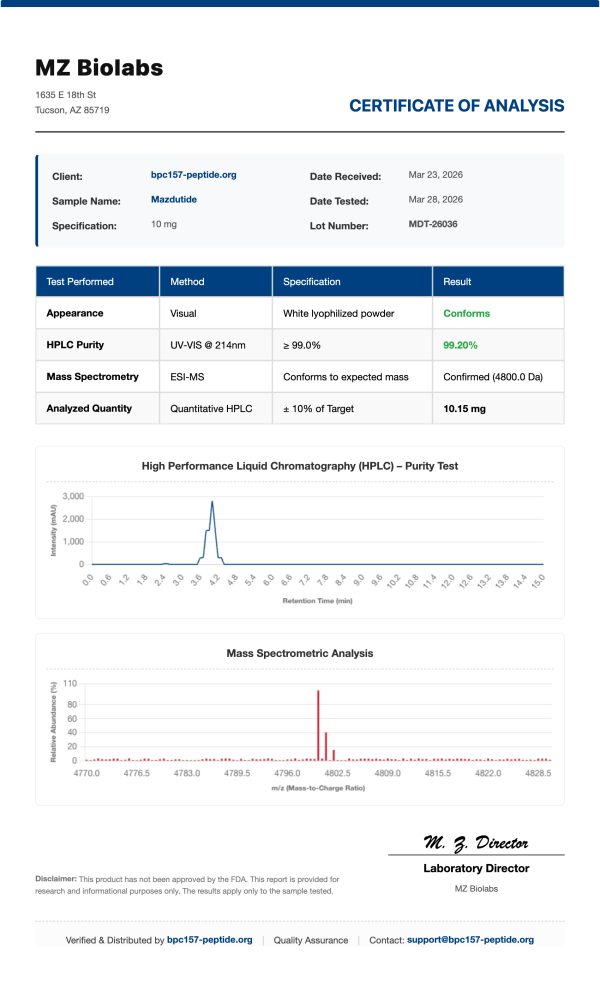This screenshot has width=600, height=990.
Task: Click the m/z (Mass-to-Charge Ratio) axis label
Action: pyautogui.click(x=318, y=788)
